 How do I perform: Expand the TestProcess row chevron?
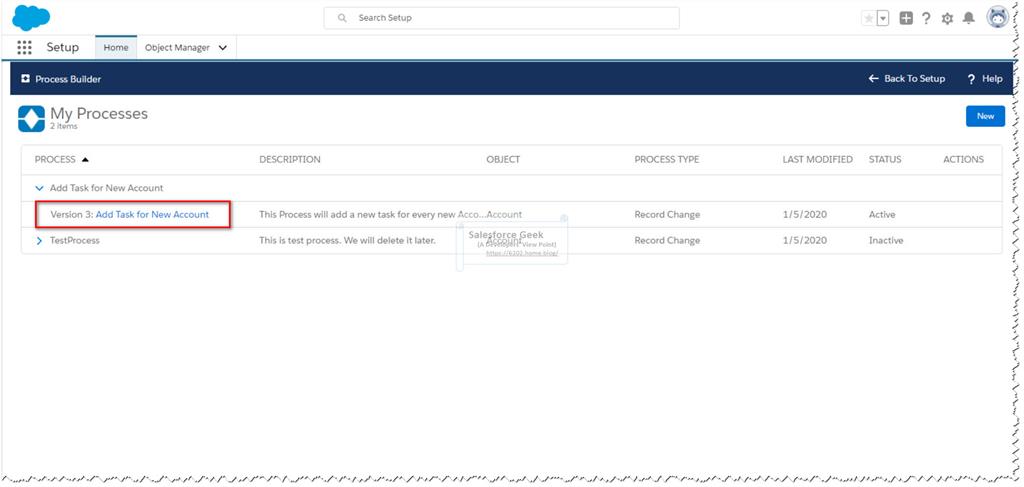39,240
